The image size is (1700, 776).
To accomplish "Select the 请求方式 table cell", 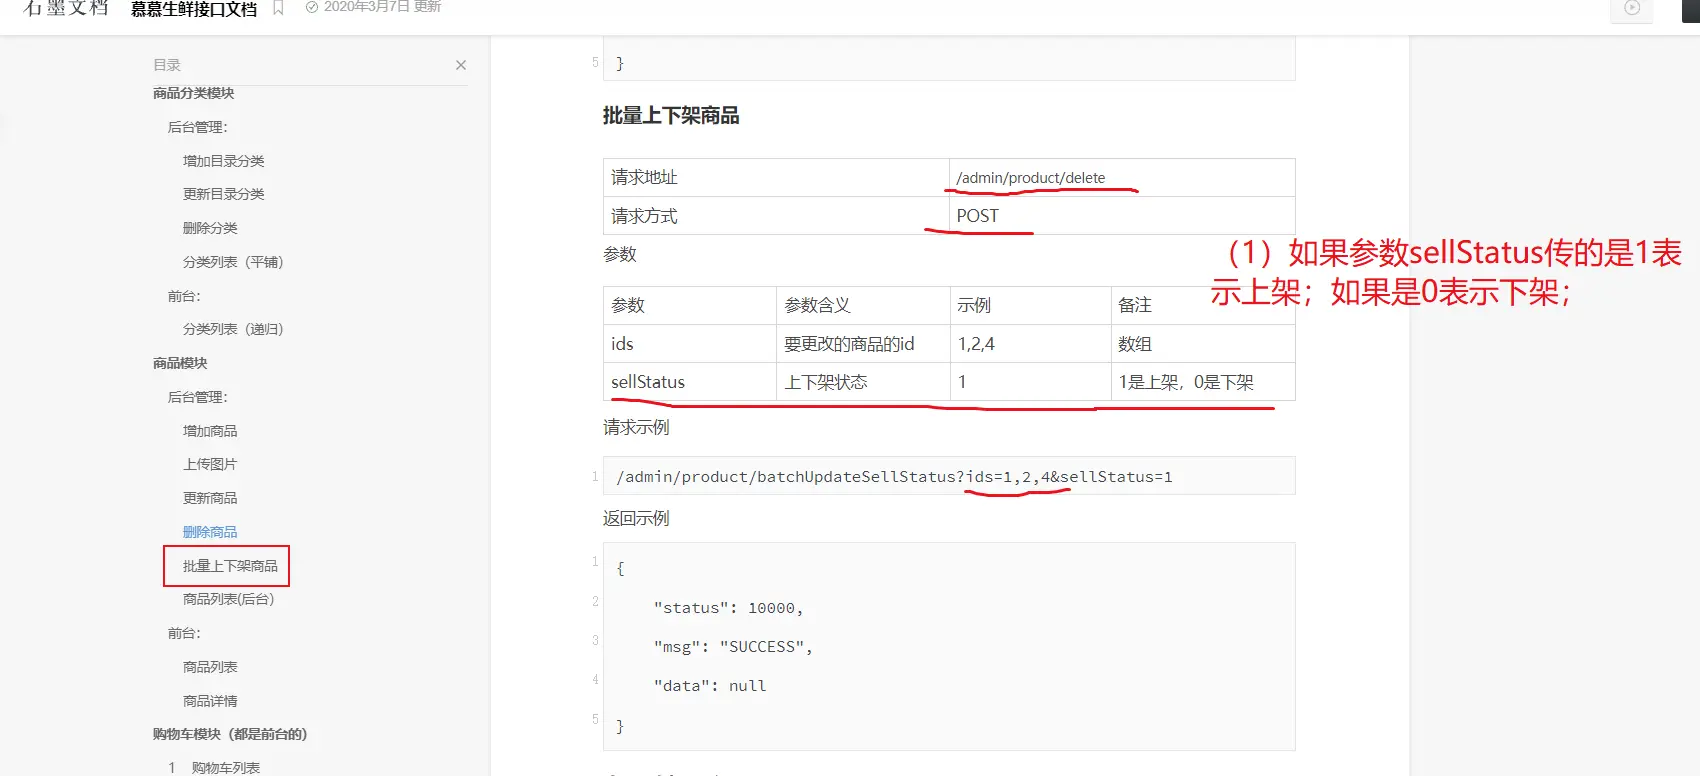I will coord(776,216).
